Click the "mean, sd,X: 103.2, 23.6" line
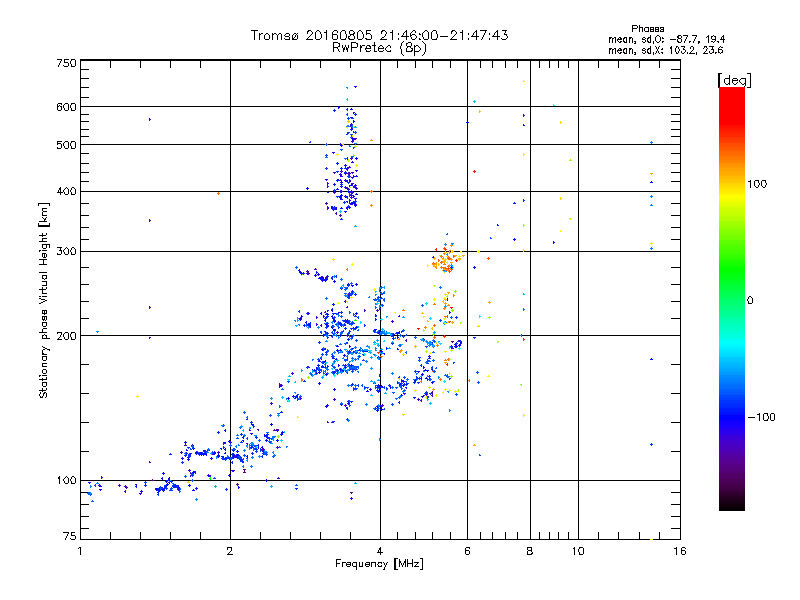Screen dimensions: 800x600 tap(665, 50)
